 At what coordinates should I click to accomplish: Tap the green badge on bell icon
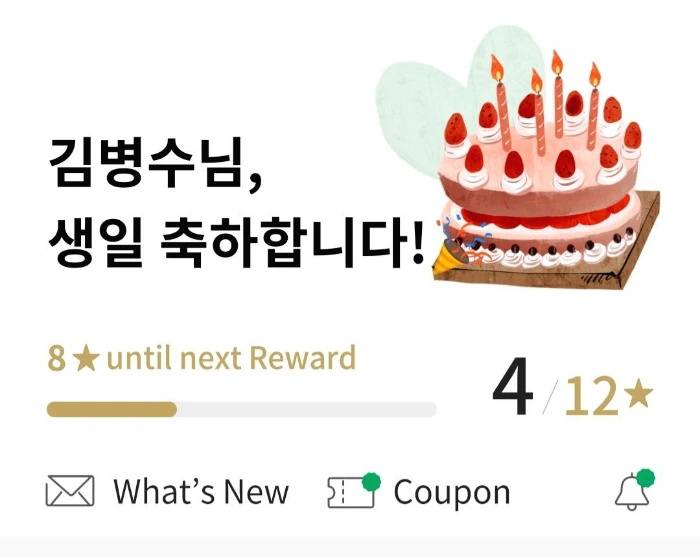[x=646, y=478]
